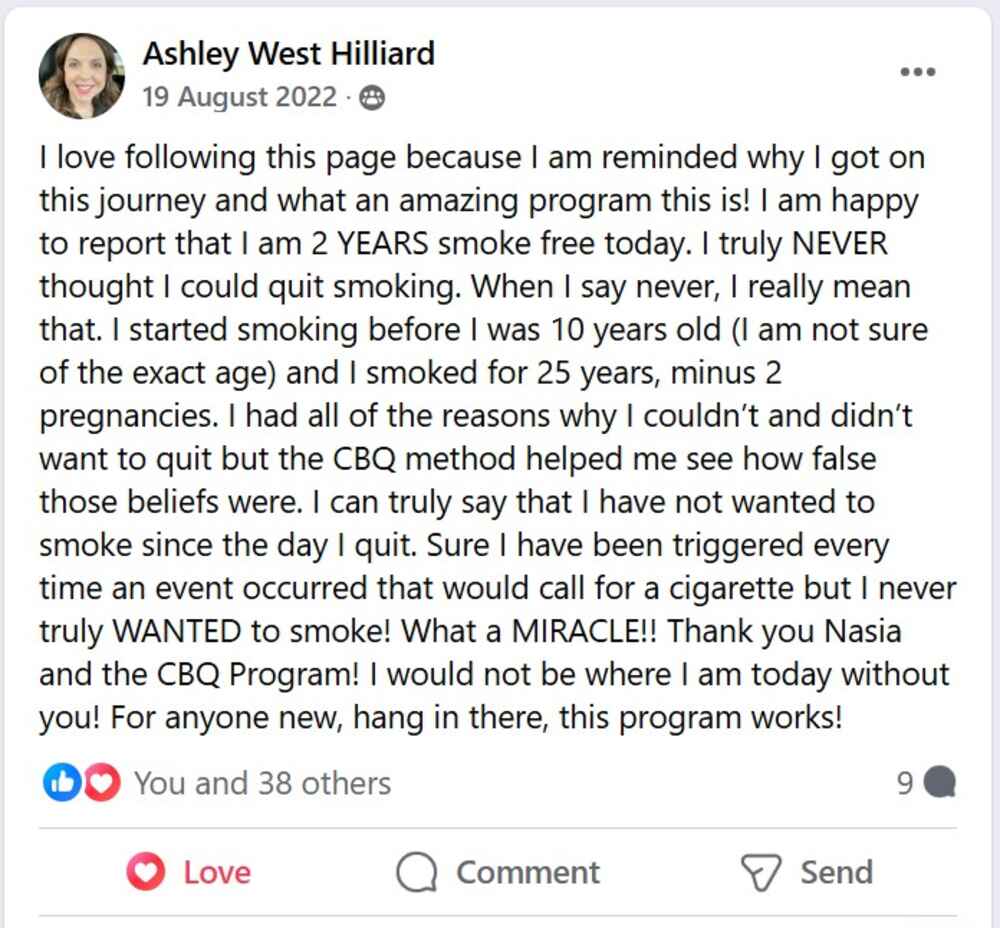Click the comment count number 9

[x=905, y=783]
